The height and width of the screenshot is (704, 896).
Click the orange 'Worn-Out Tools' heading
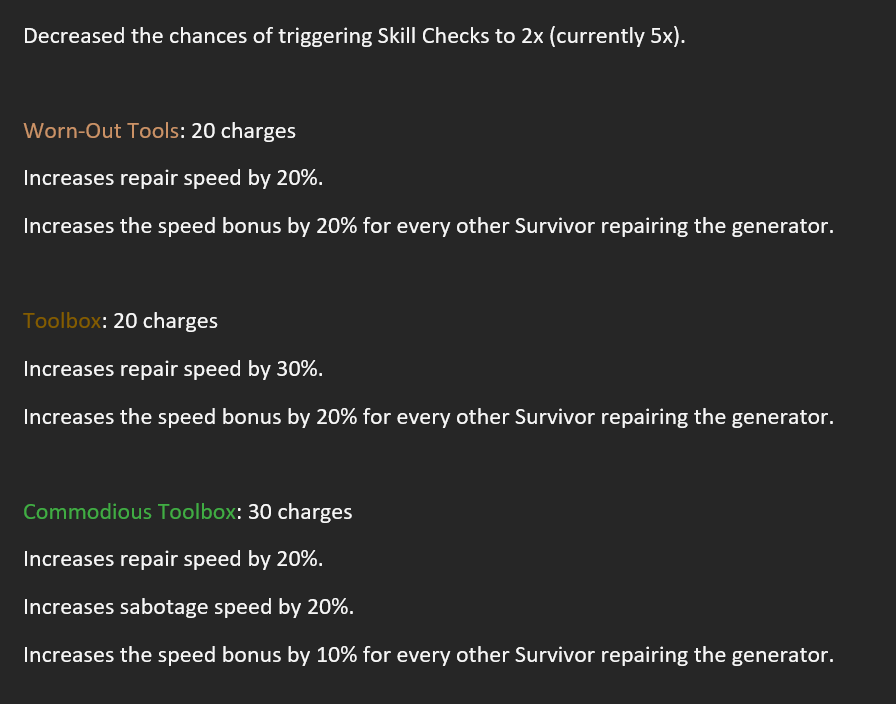(x=101, y=131)
